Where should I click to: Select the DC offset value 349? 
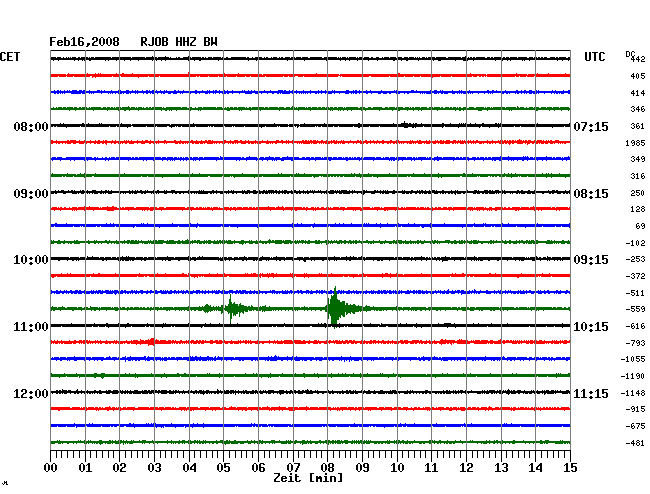638,159
